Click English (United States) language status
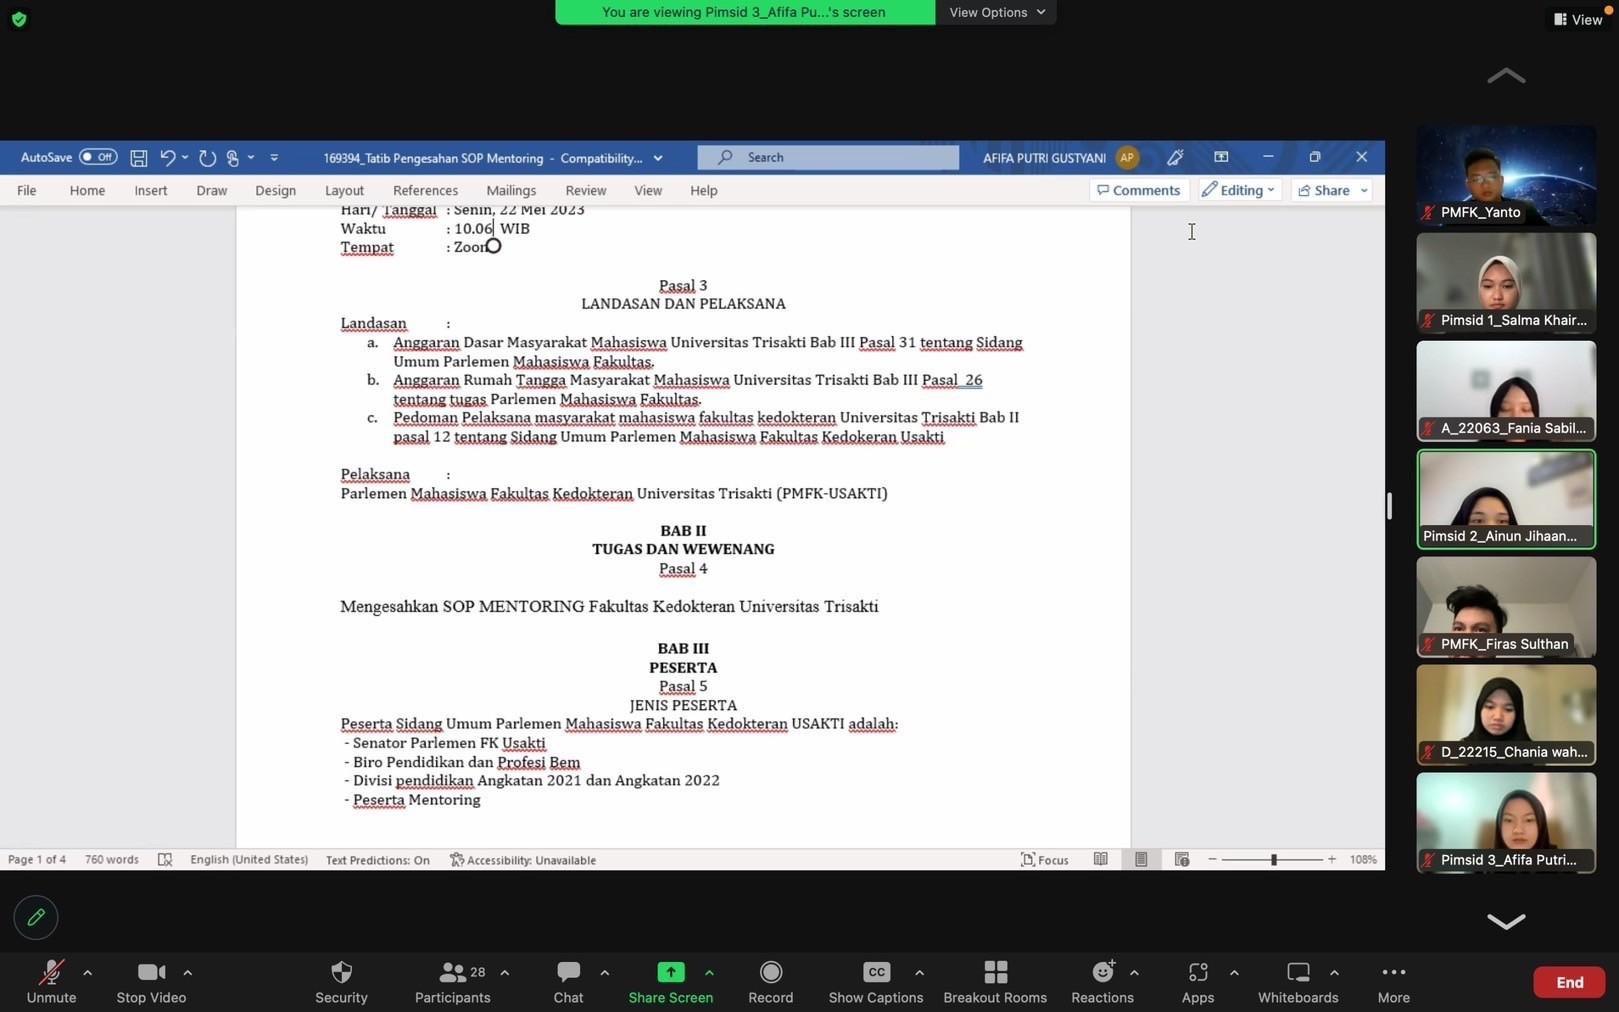This screenshot has width=1619, height=1012. (249, 860)
